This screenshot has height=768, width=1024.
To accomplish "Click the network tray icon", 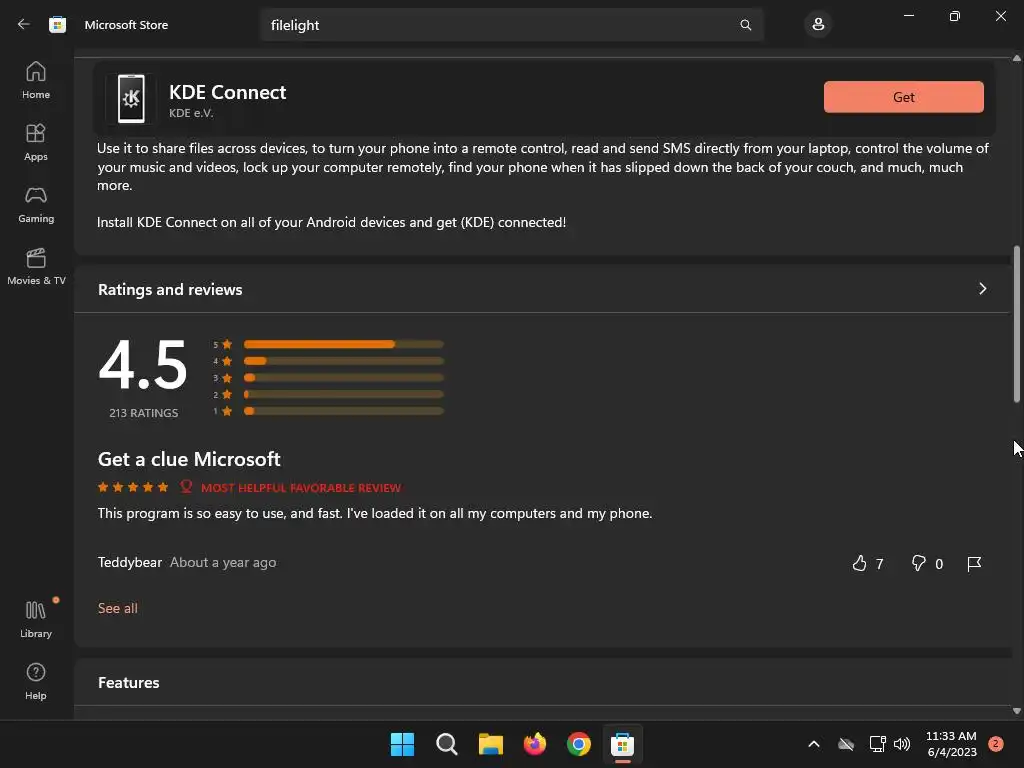I will pyautogui.click(x=877, y=744).
